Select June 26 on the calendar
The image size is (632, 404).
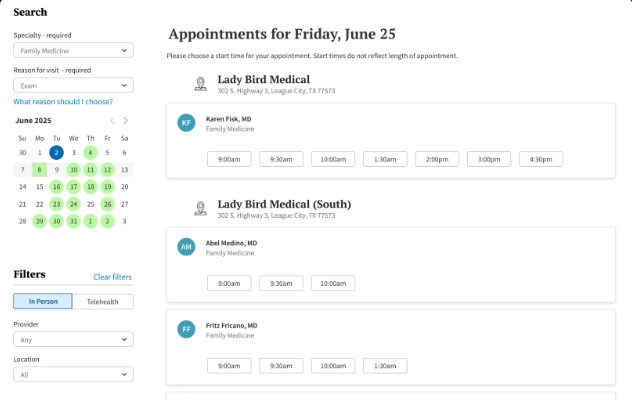tap(108, 204)
